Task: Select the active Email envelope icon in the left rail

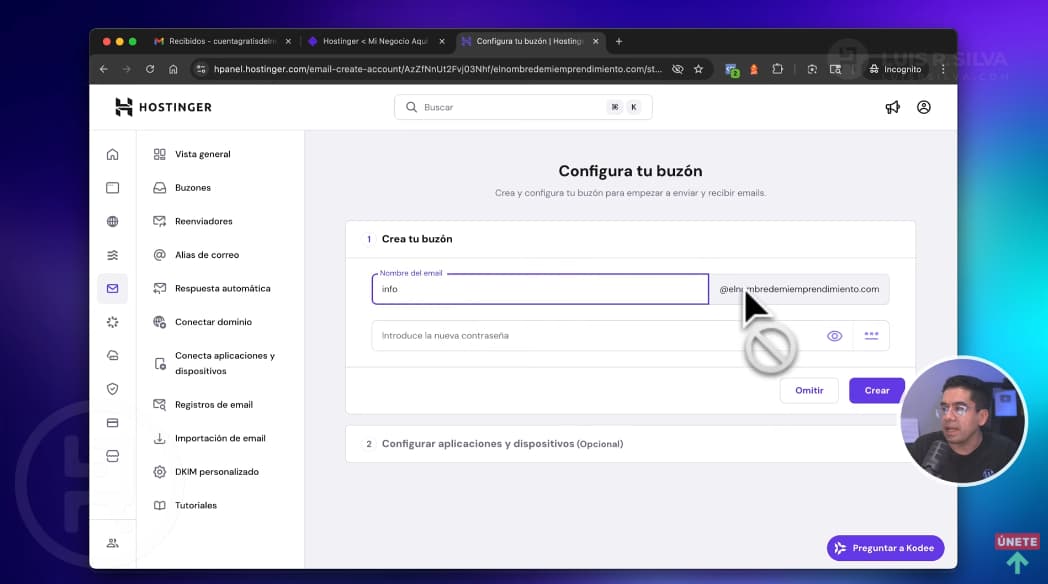Action: (x=112, y=289)
